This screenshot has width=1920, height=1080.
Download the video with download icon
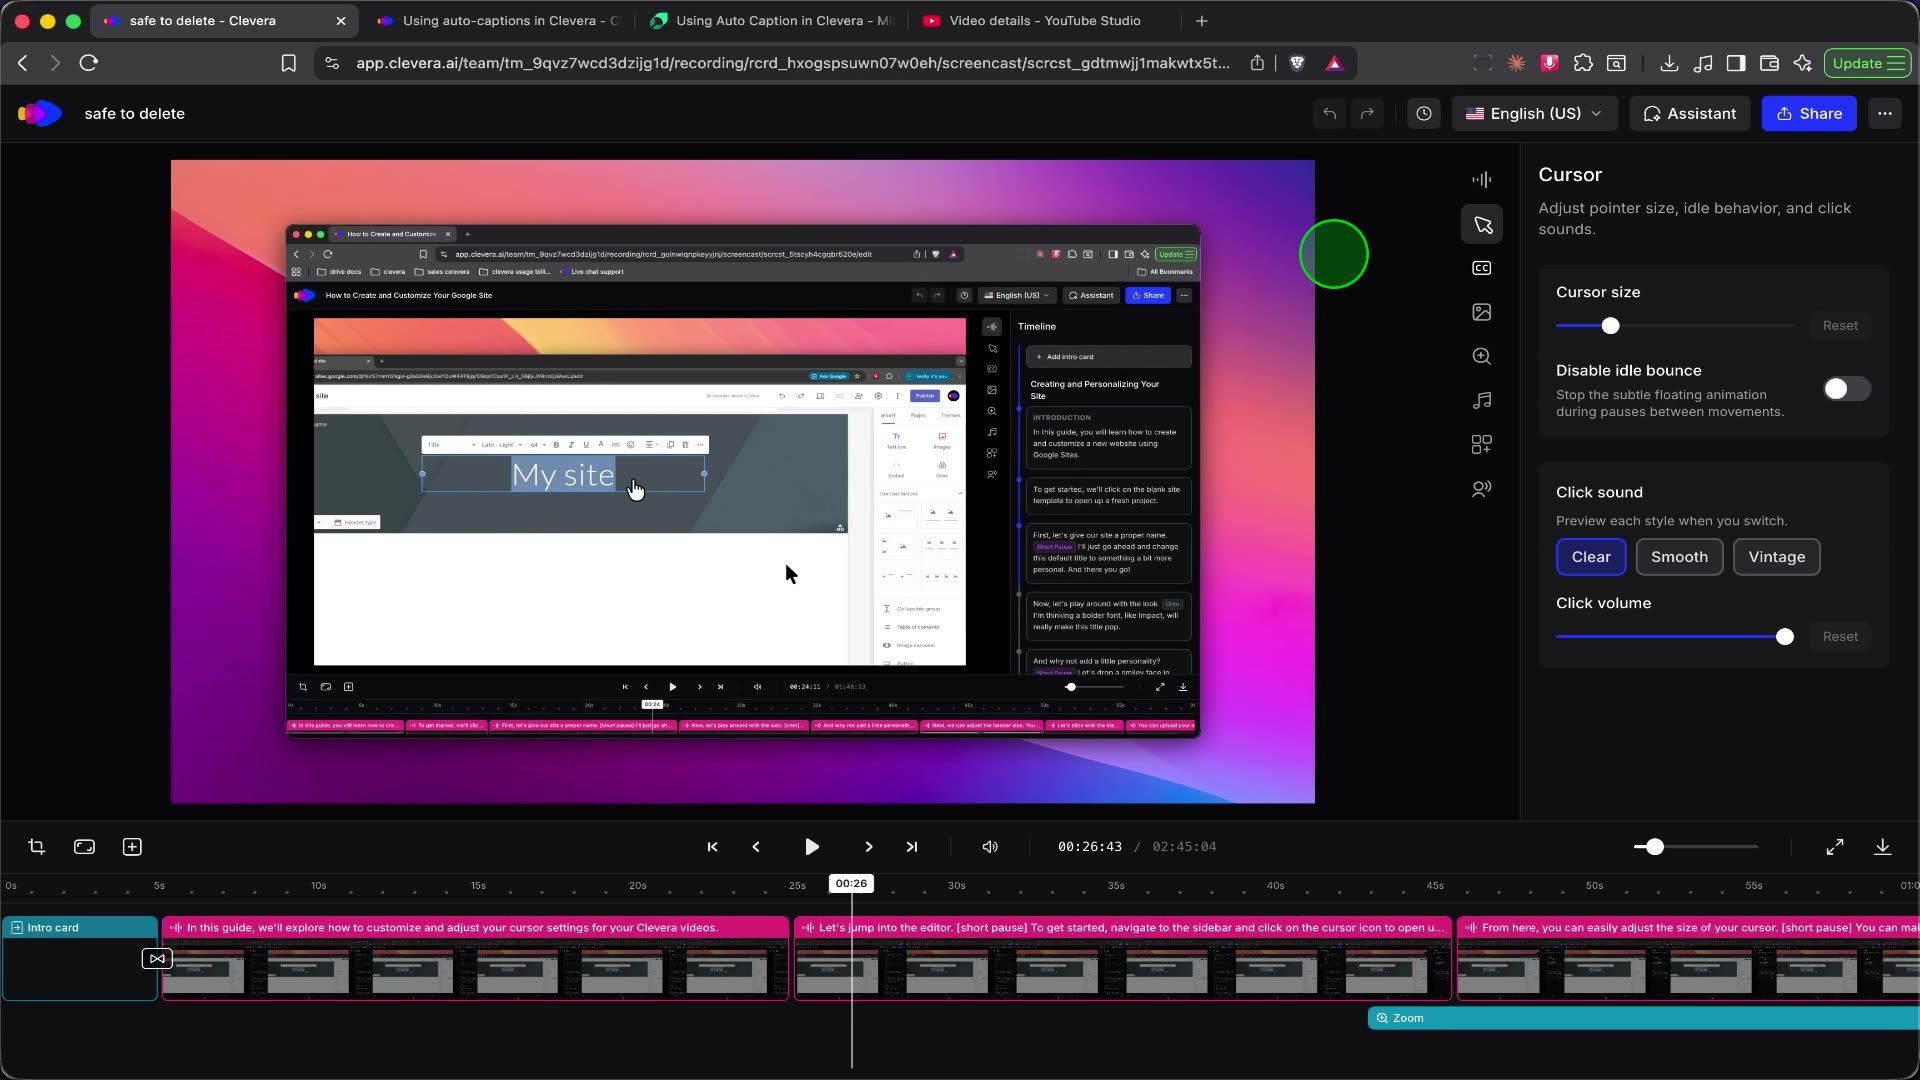point(1883,847)
